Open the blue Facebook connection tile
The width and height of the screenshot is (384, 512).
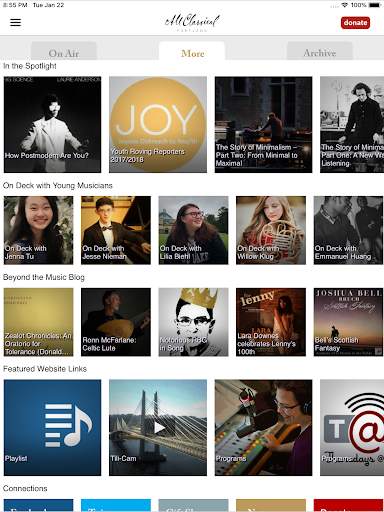(x=38, y=505)
